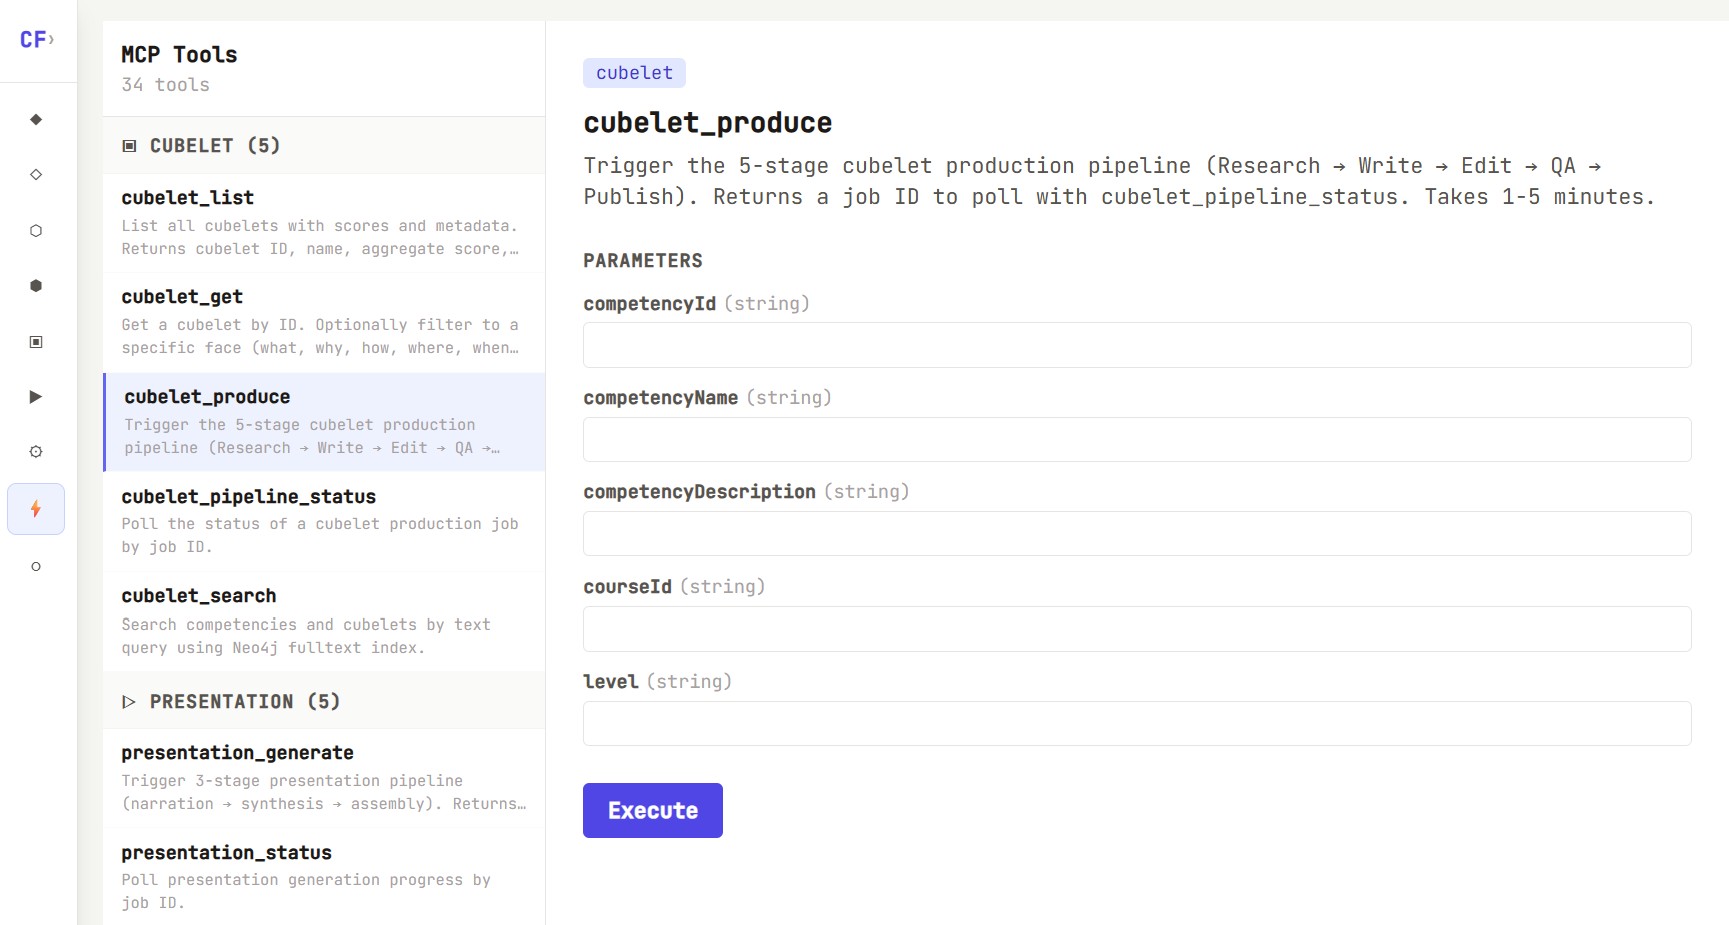The width and height of the screenshot is (1729, 925).
Task: Choose the cubelet_search tool entry
Action: click(x=323, y=621)
